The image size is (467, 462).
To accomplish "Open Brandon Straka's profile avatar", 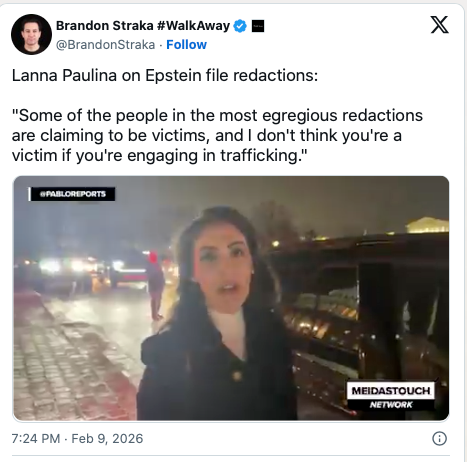I will pyautogui.click(x=31, y=34).
